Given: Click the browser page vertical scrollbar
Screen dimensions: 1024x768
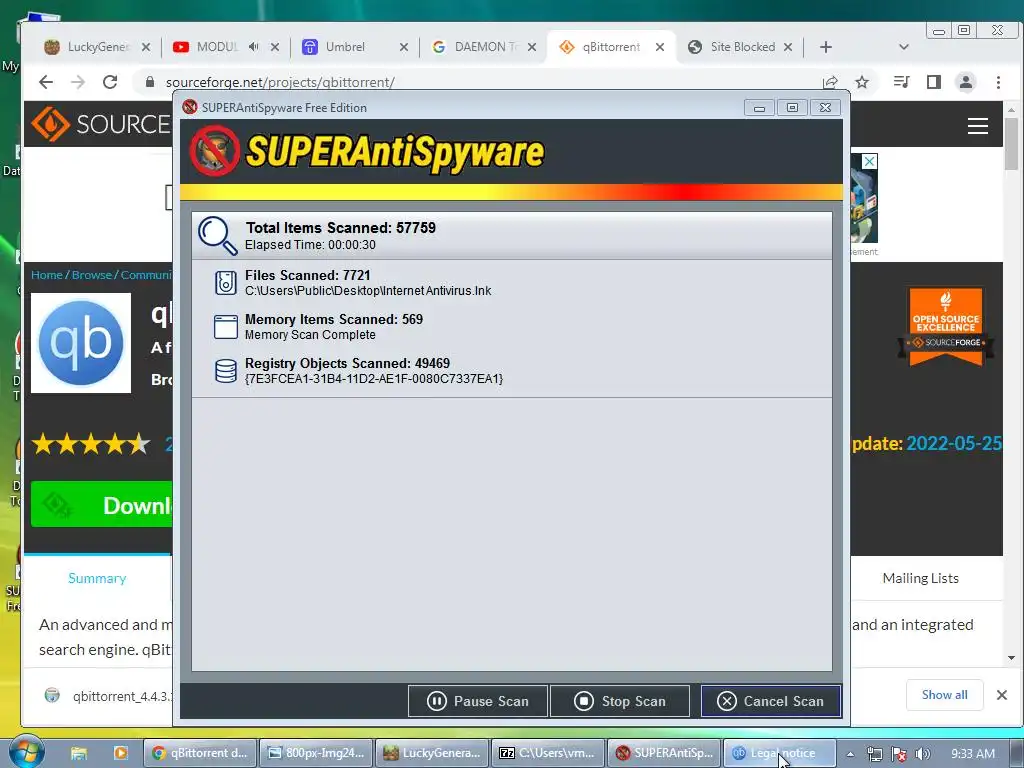Looking at the screenshot, I should (x=1011, y=144).
